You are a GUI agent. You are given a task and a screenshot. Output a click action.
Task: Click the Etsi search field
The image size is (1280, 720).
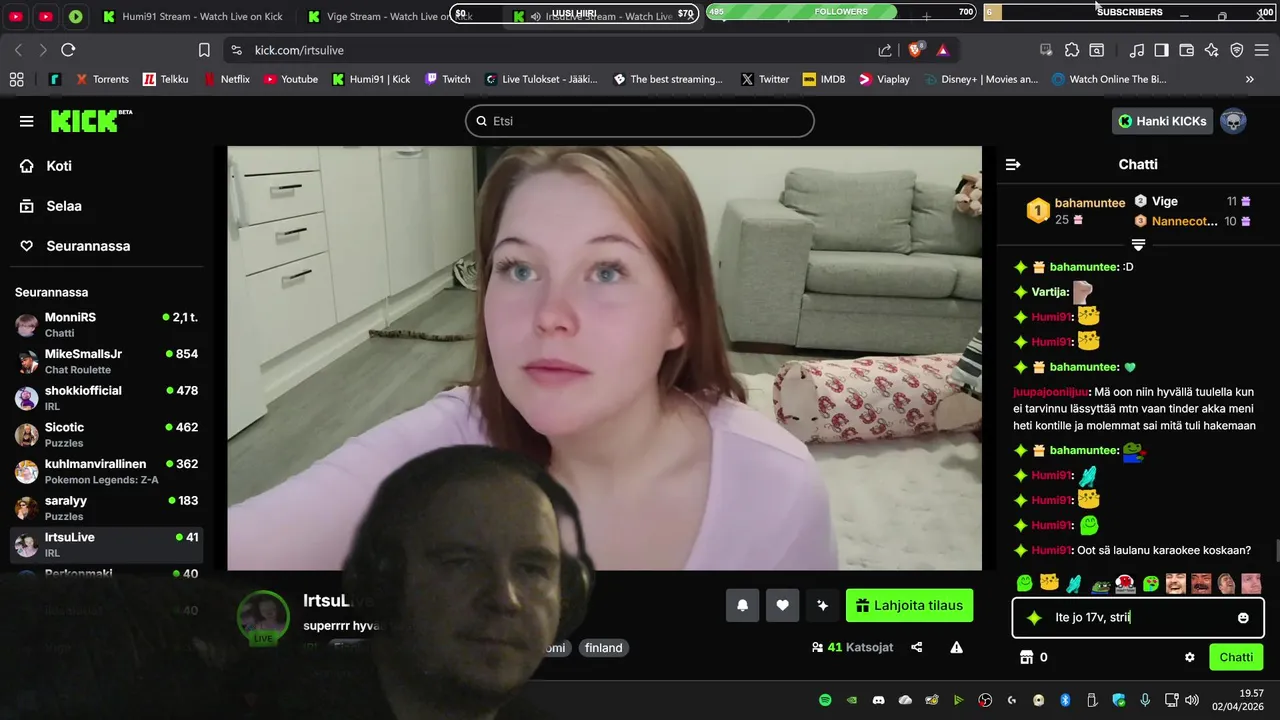point(640,121)
